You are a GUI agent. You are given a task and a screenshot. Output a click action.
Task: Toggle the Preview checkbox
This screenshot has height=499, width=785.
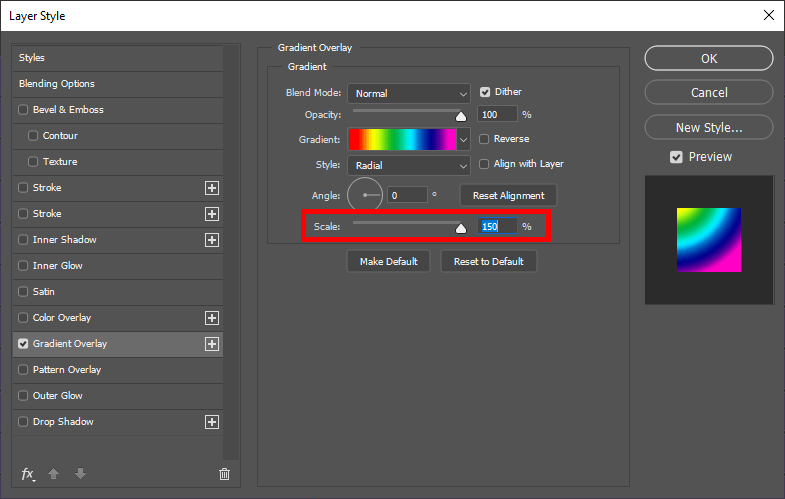(x=676, y=157)
